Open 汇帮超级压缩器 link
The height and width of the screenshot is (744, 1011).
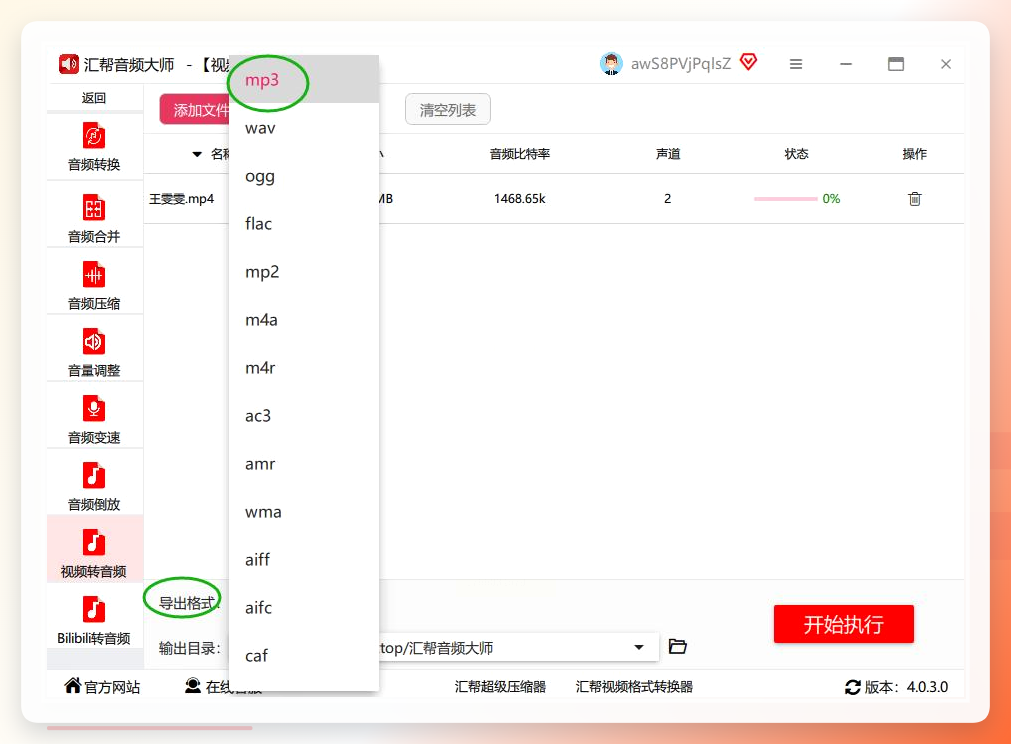tap(500, 687)
